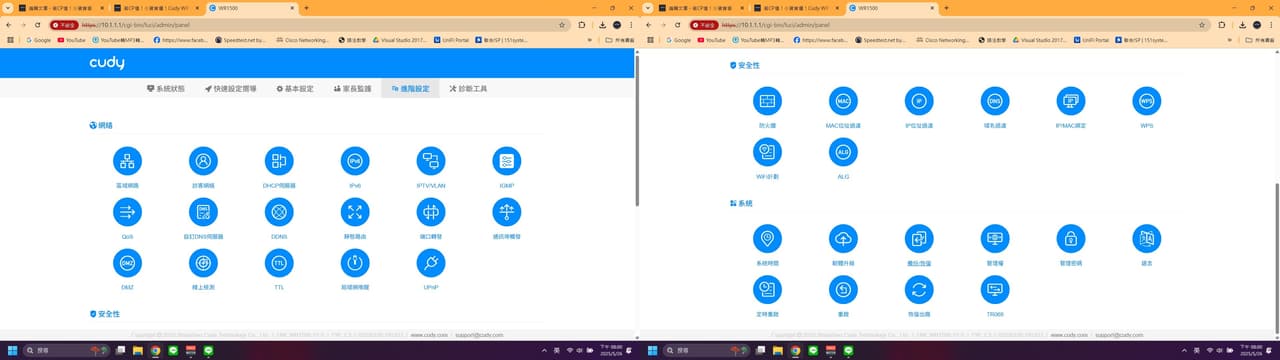The image size is (1280, 360).
Task: Open the TTL settings icon
Action: coord(279,262)
